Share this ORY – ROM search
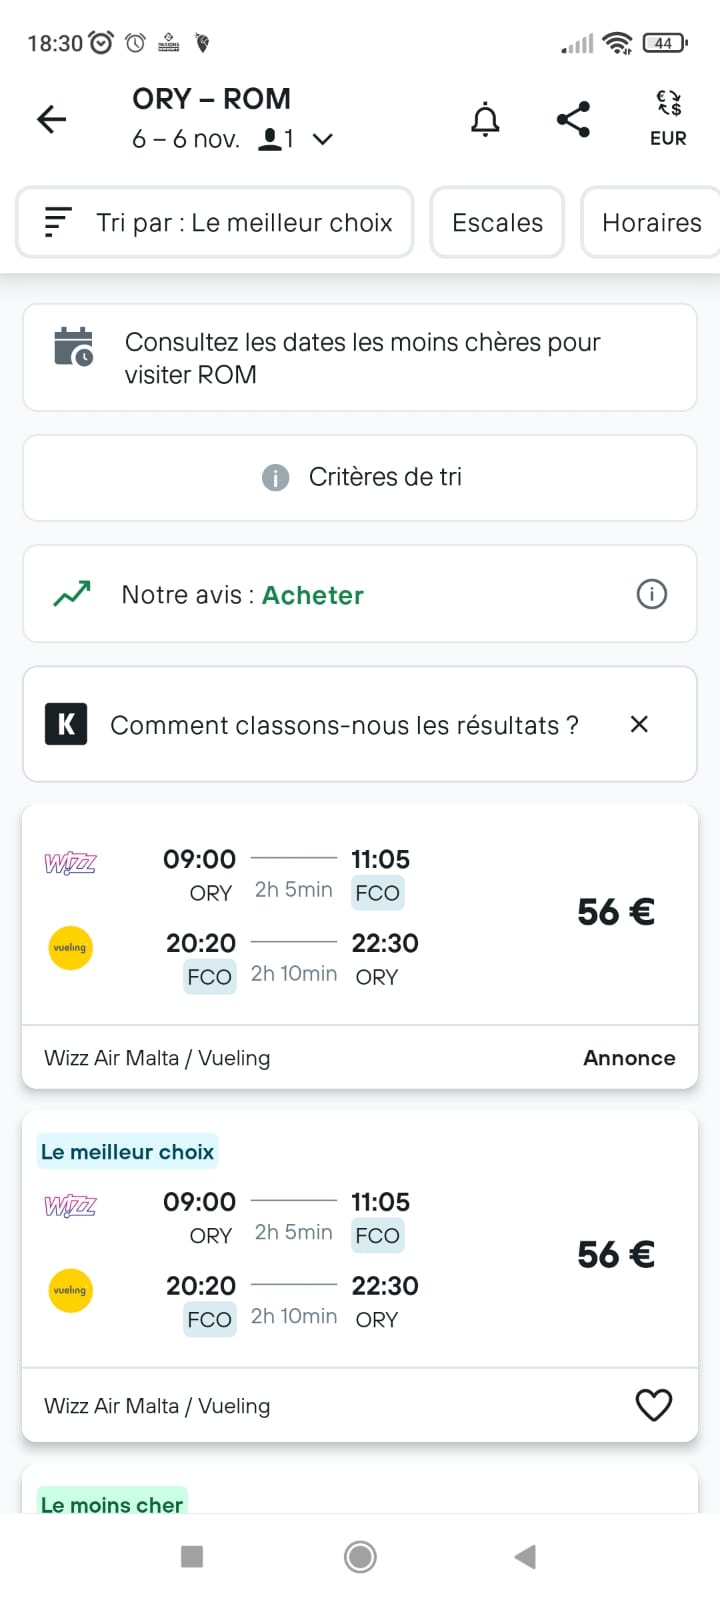Screen dimensions: 720x1600 click(x=573, y=120)
